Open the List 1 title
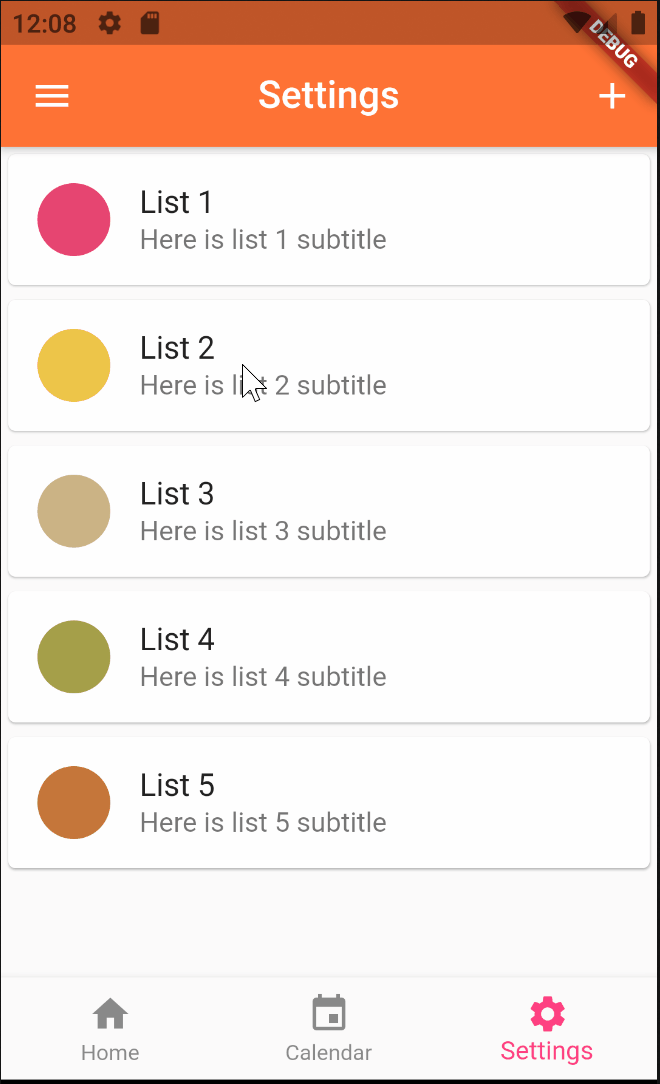660x1084 pixels. click(x=176, y=202)
